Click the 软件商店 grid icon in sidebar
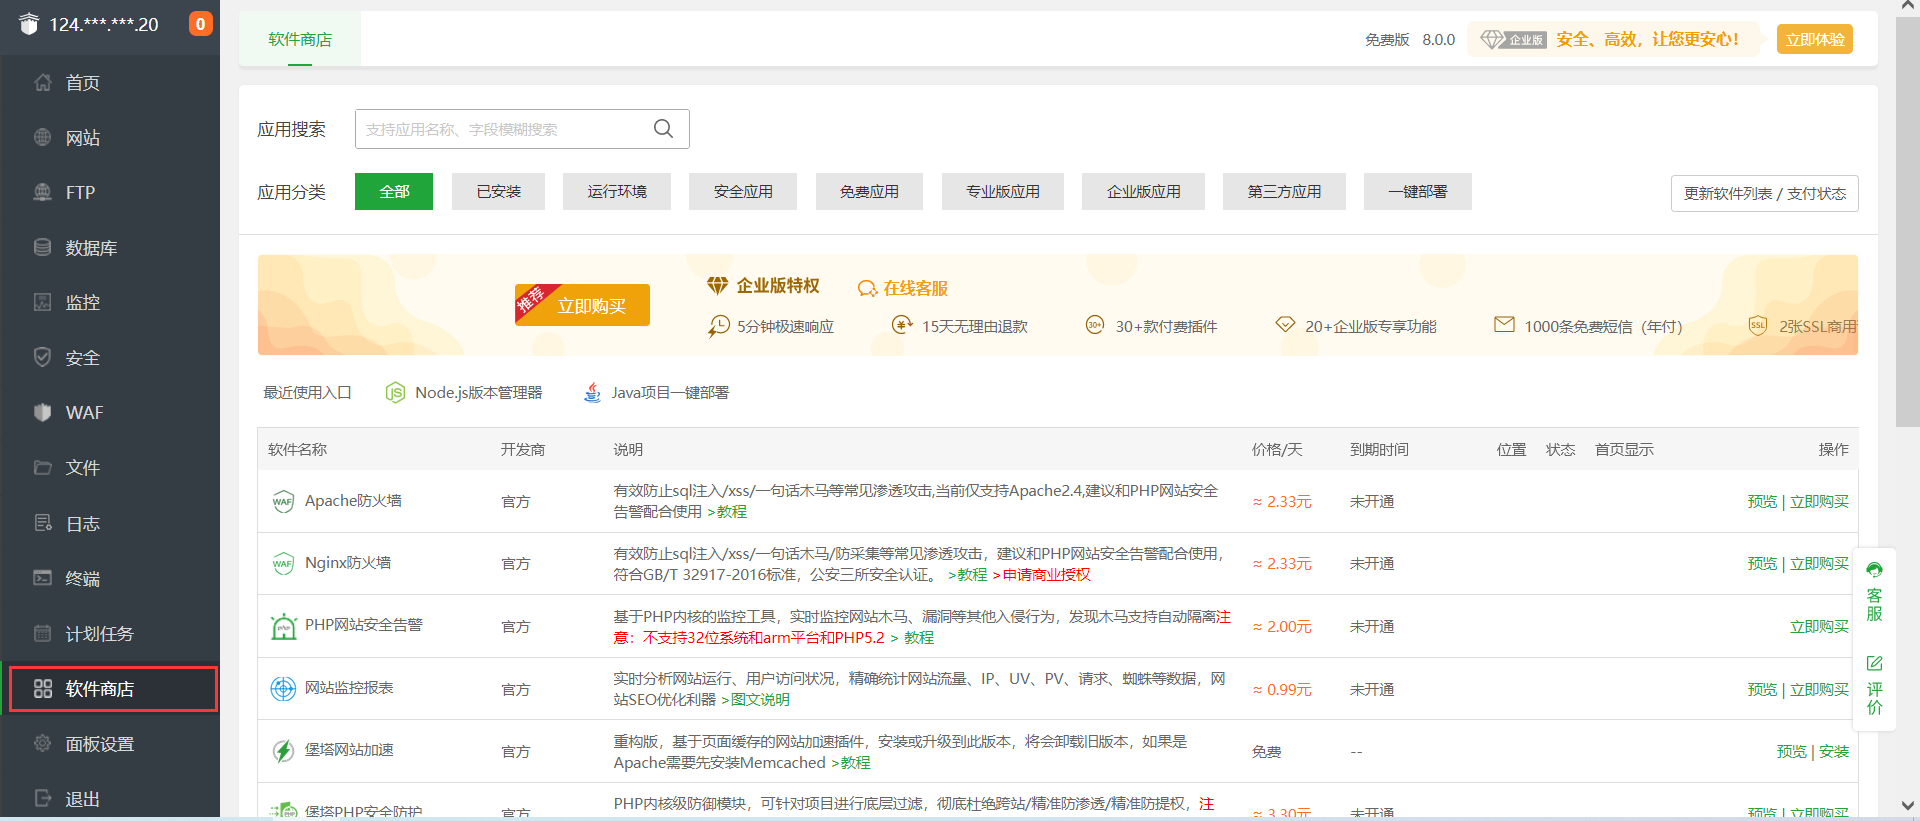The width and height of the screenshot is (1920, 821). pyautogui.click(x=42, y=689)
